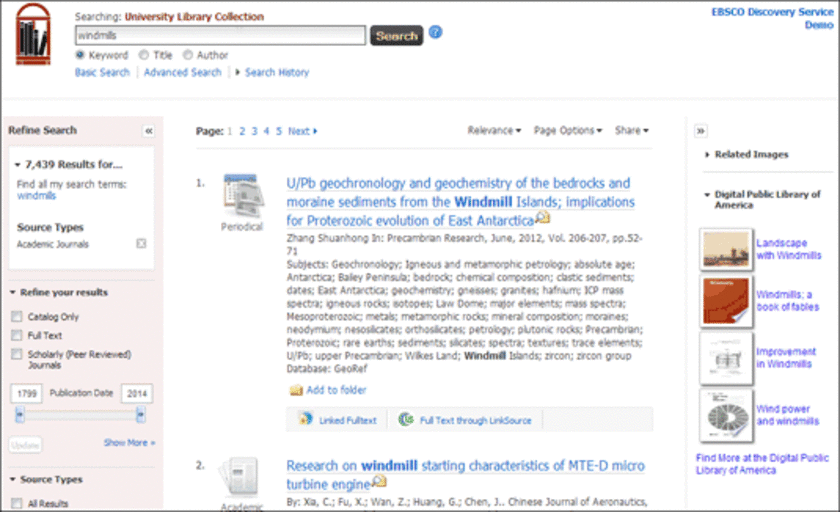Viewport: 840px width, 512px height.
Task: Click the library books logo
Action: coord(33,34)
